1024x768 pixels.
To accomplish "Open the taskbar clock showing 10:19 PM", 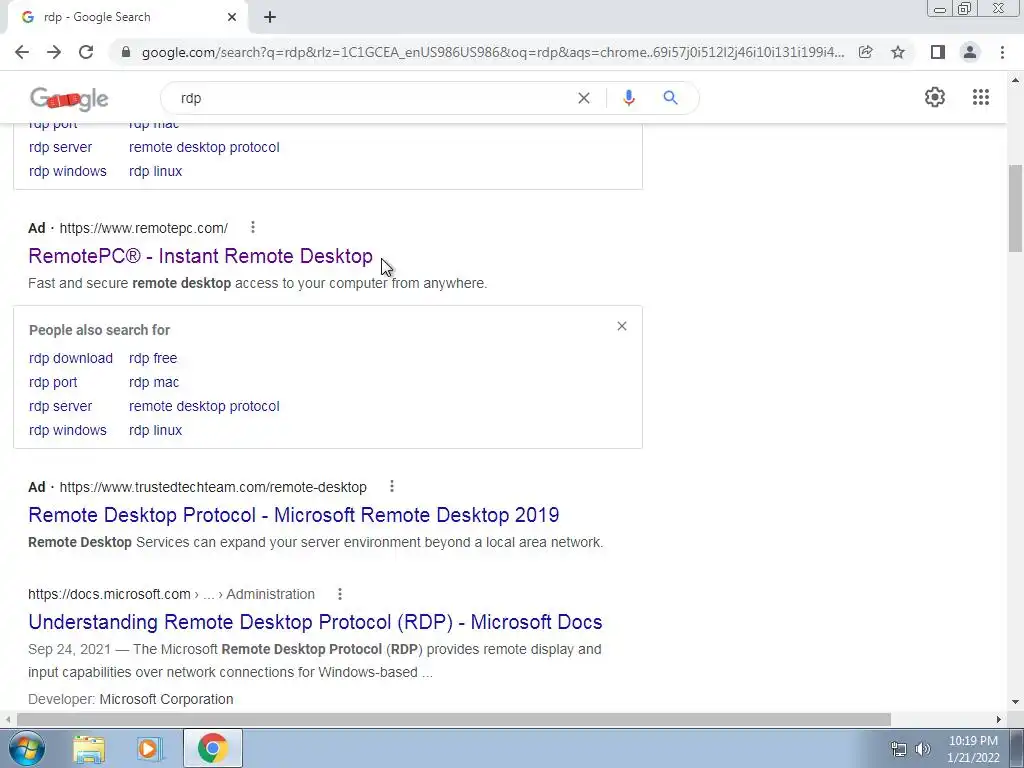I will (973, 749).
